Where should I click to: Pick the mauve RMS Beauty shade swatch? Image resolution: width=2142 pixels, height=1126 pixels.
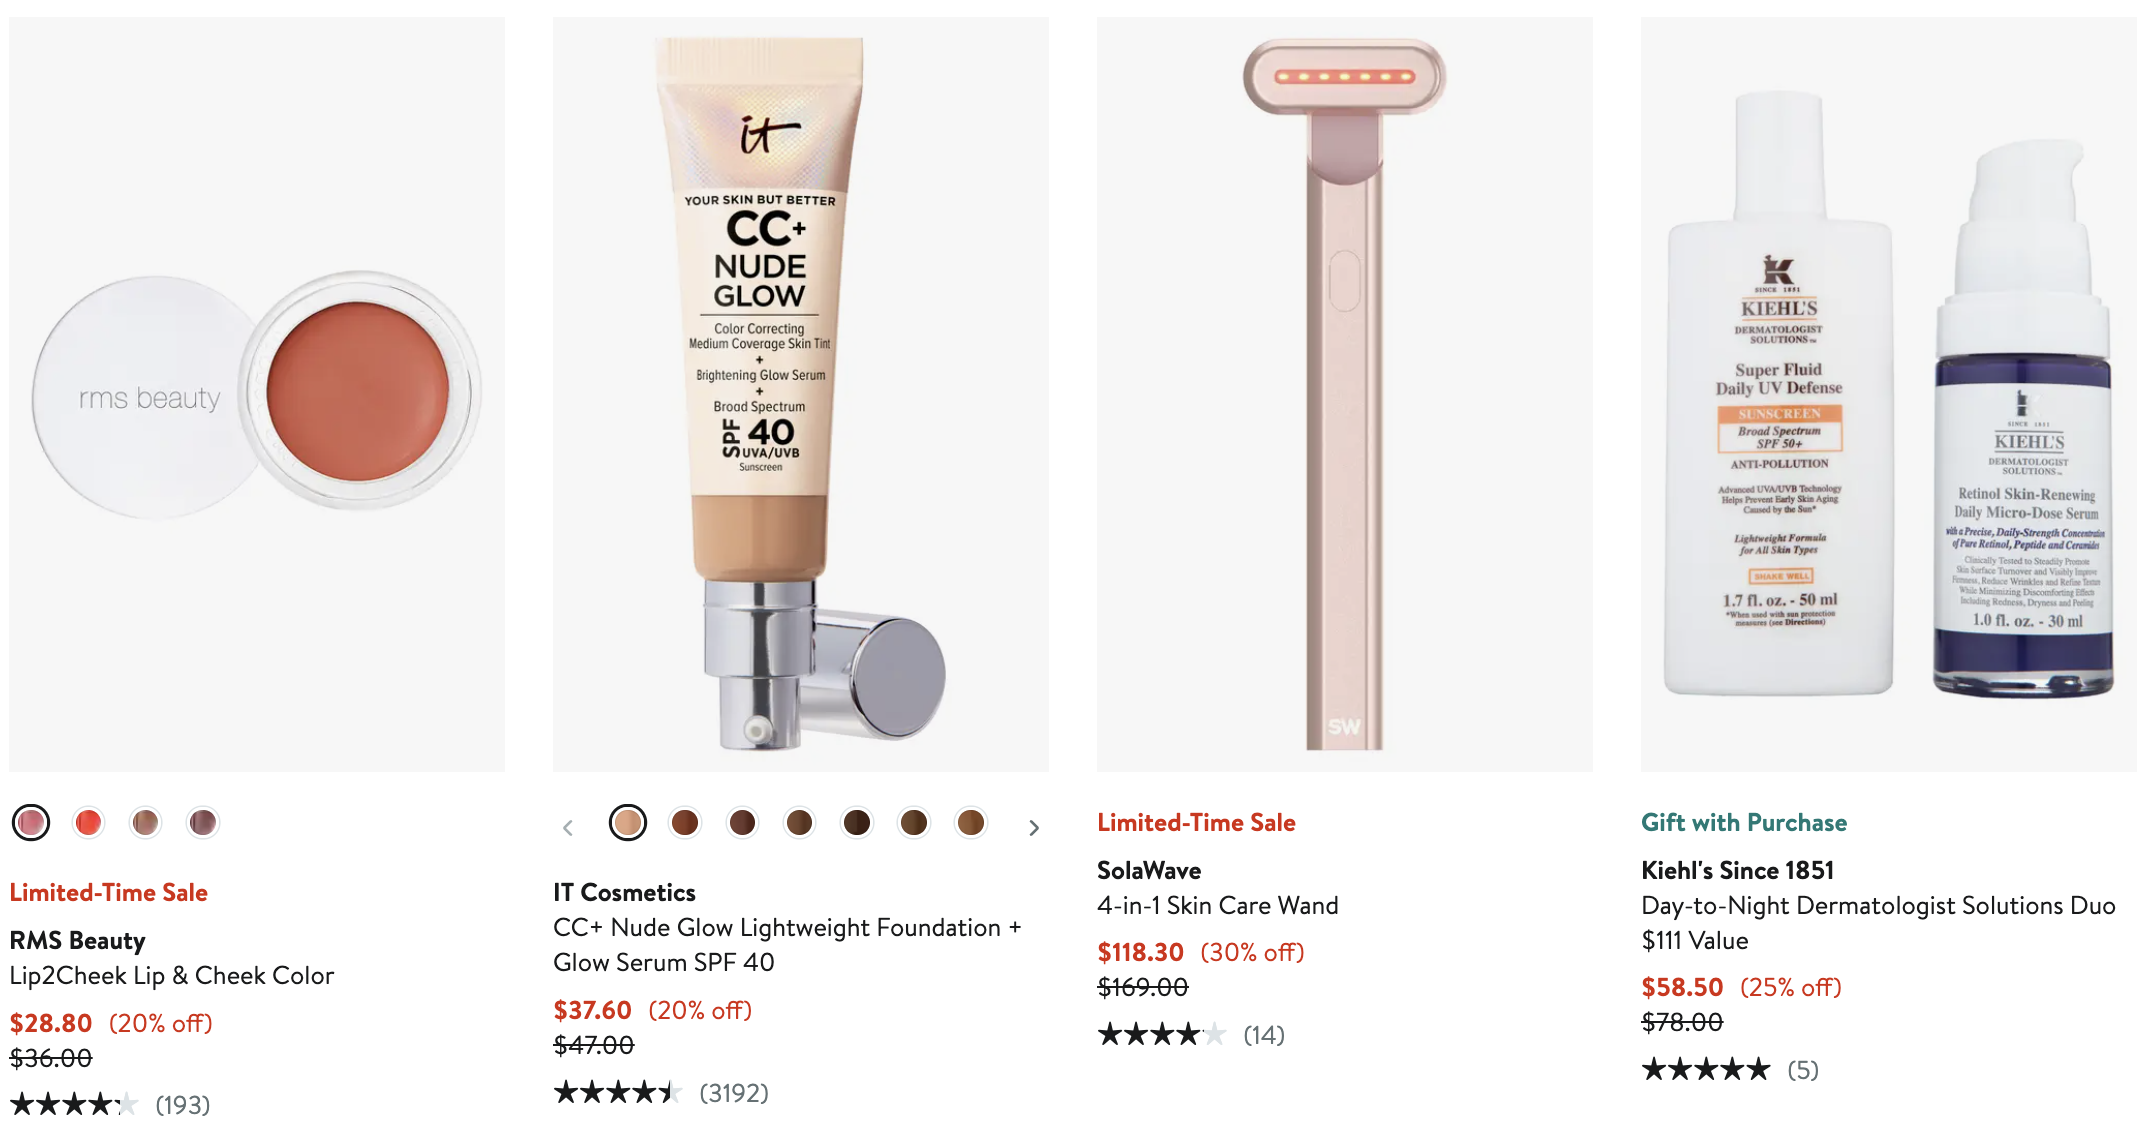point(202,823)
